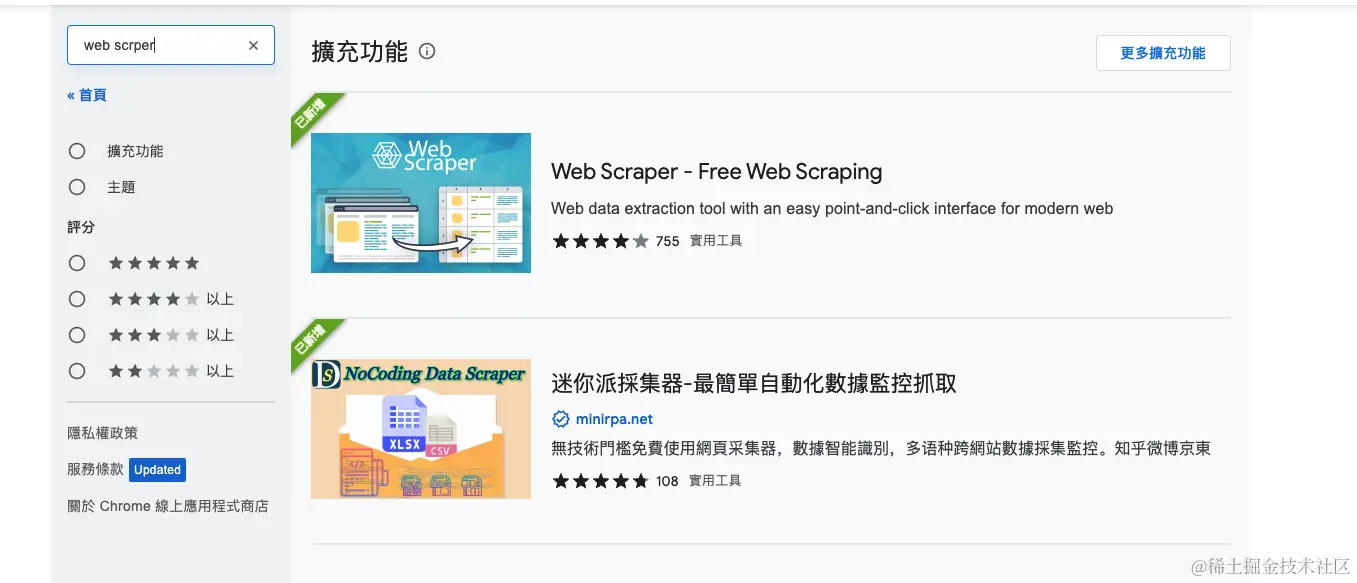
Task: Open the 隱私權政策 link
Action: [103, 433]
